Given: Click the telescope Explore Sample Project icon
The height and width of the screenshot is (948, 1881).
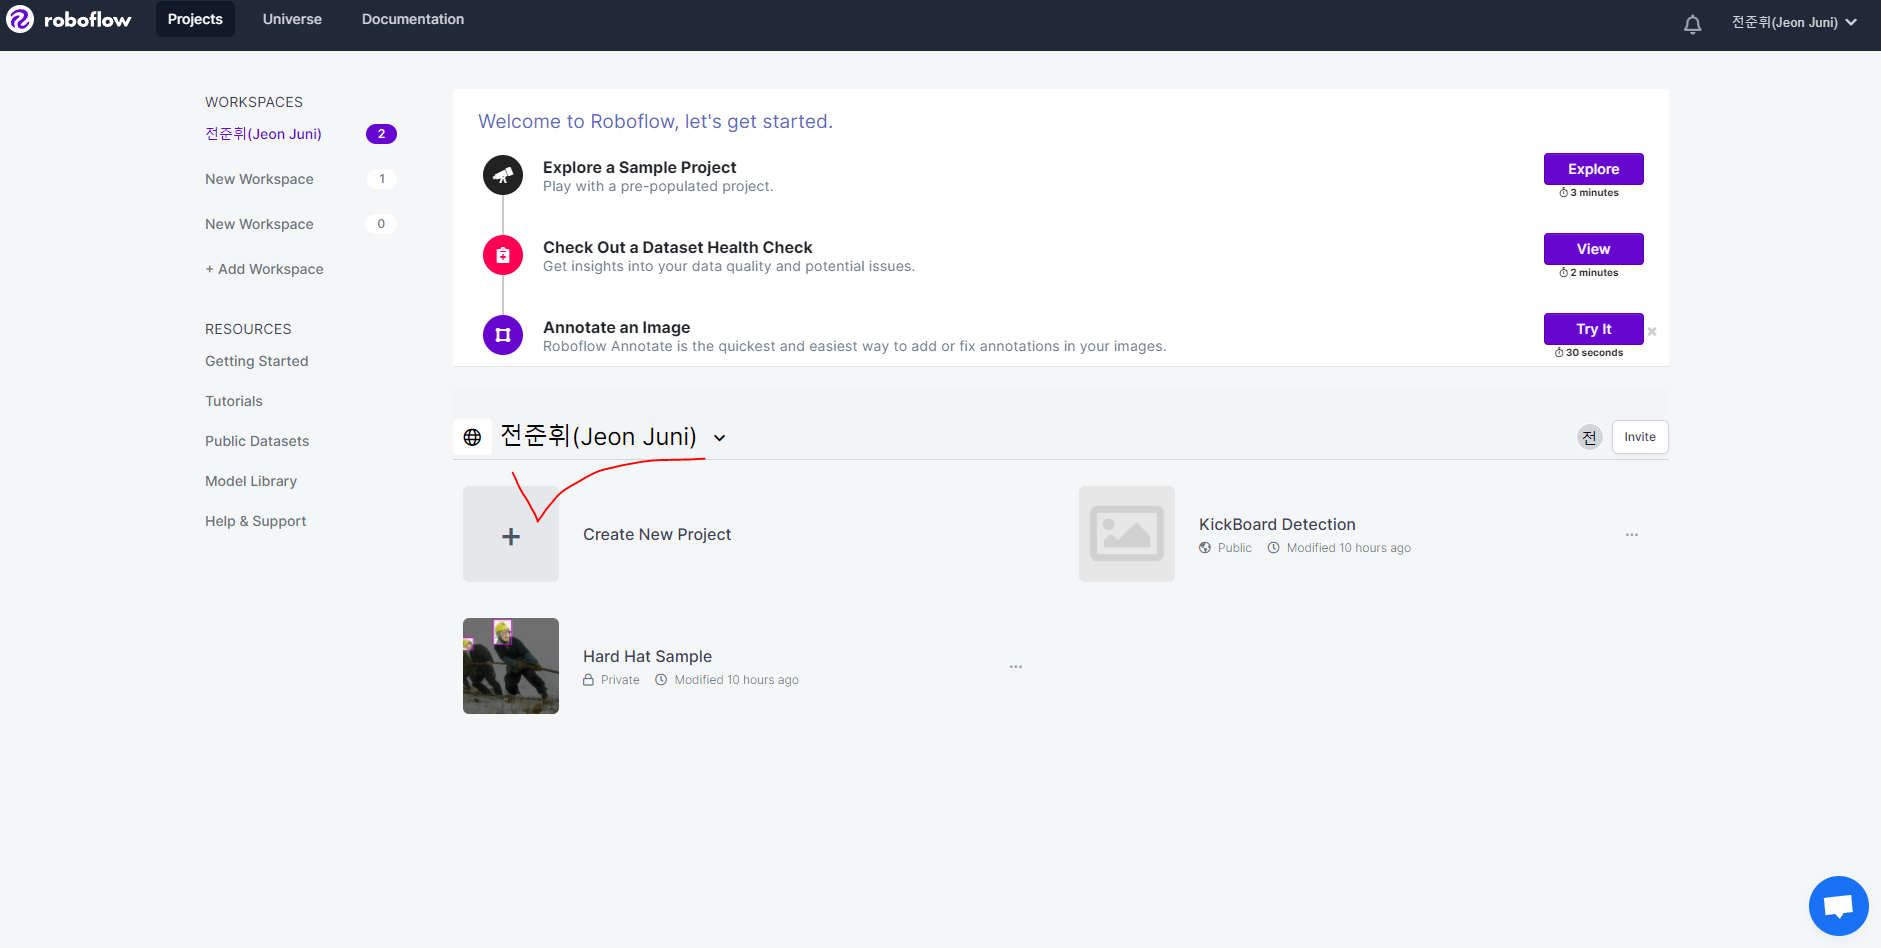Looking at the screenshot, I should [503, 175].
